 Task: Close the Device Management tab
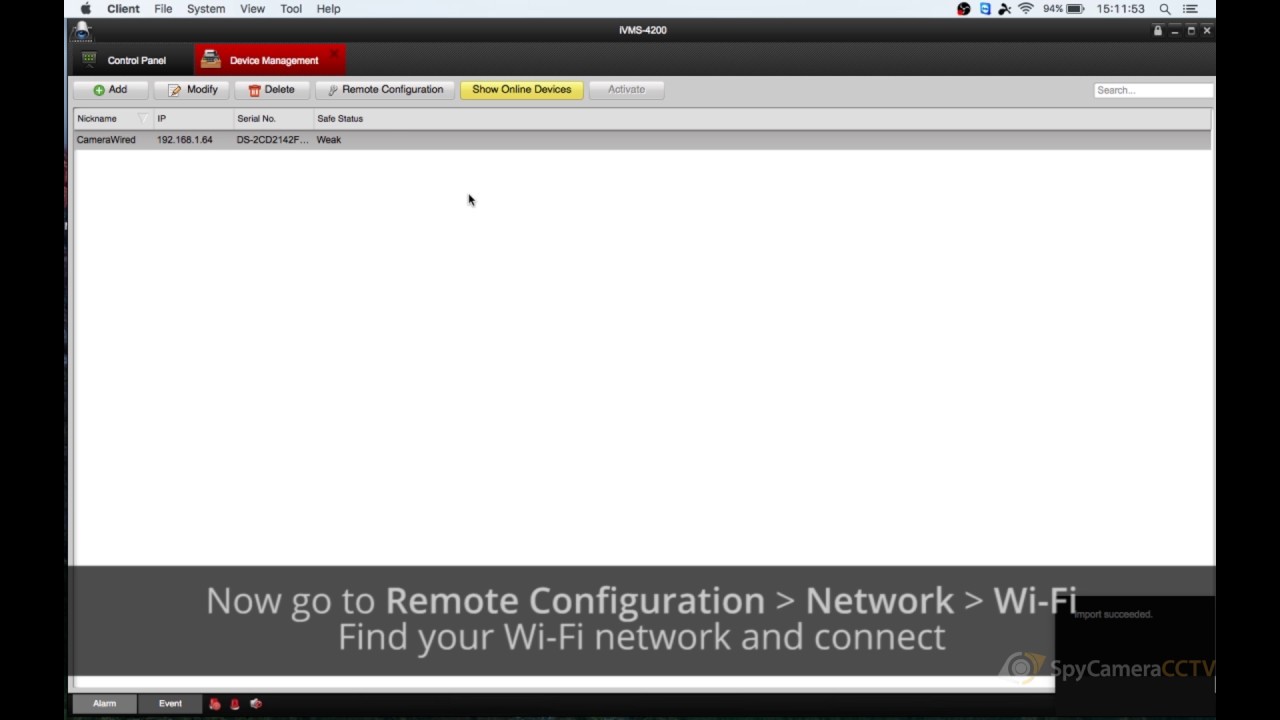click(334, 54)
